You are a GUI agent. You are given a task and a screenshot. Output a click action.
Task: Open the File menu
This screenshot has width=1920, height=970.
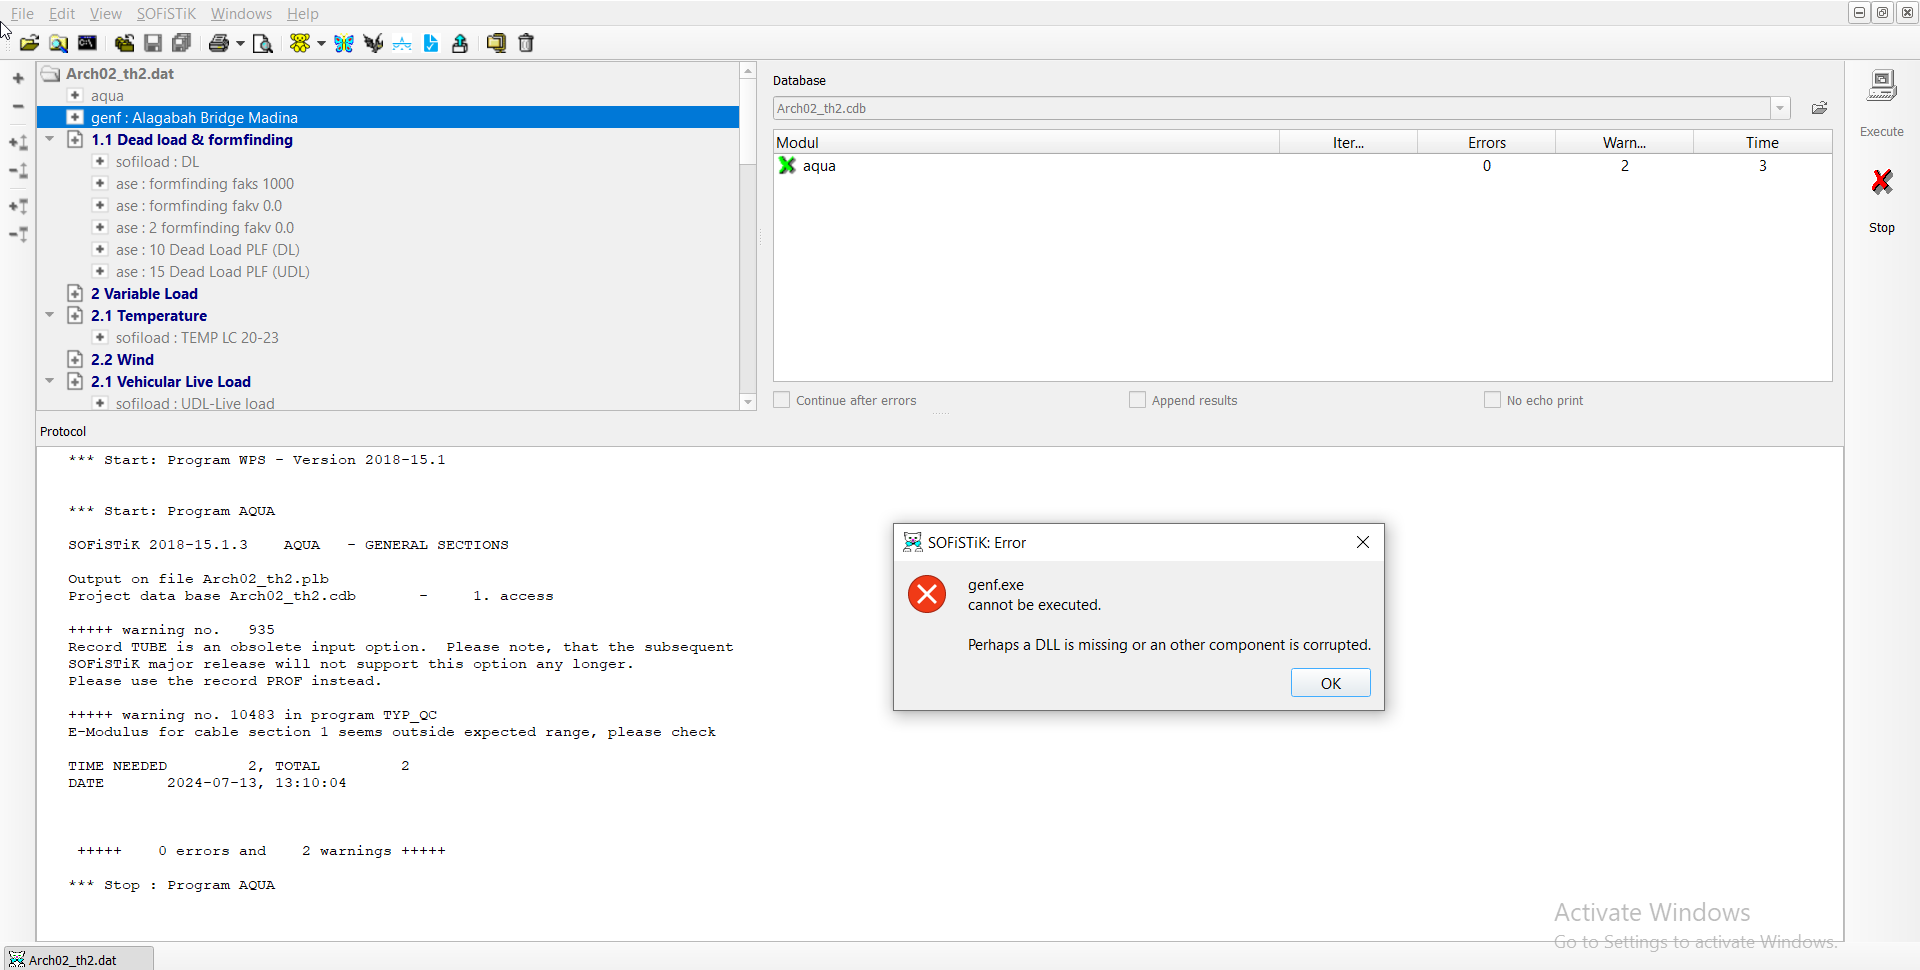point(22,13)
